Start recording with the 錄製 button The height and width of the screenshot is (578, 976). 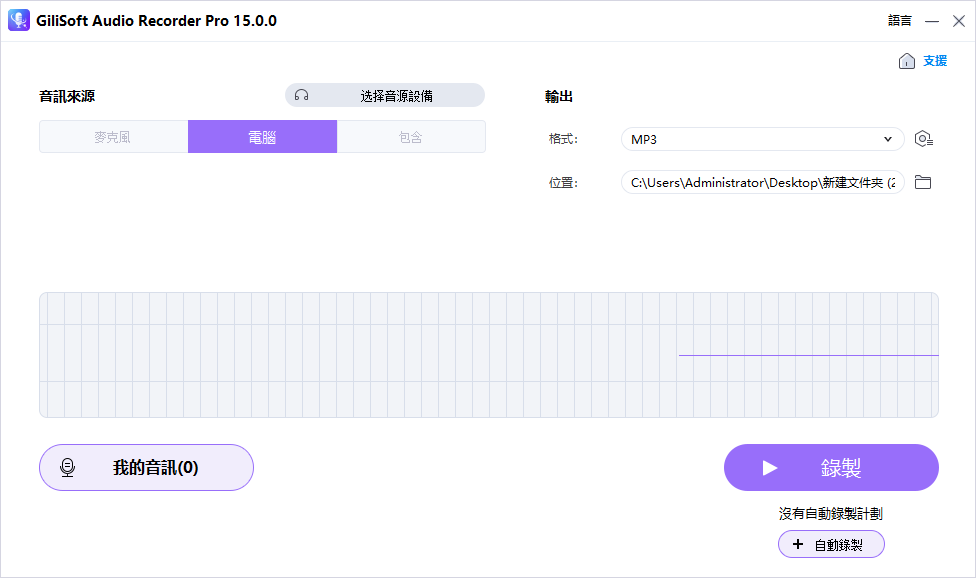[831, 467]
